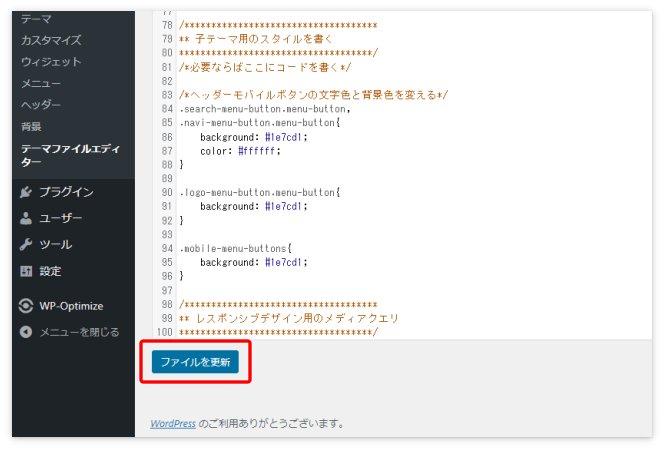Click line number 89 in gutter

point(167,178)
